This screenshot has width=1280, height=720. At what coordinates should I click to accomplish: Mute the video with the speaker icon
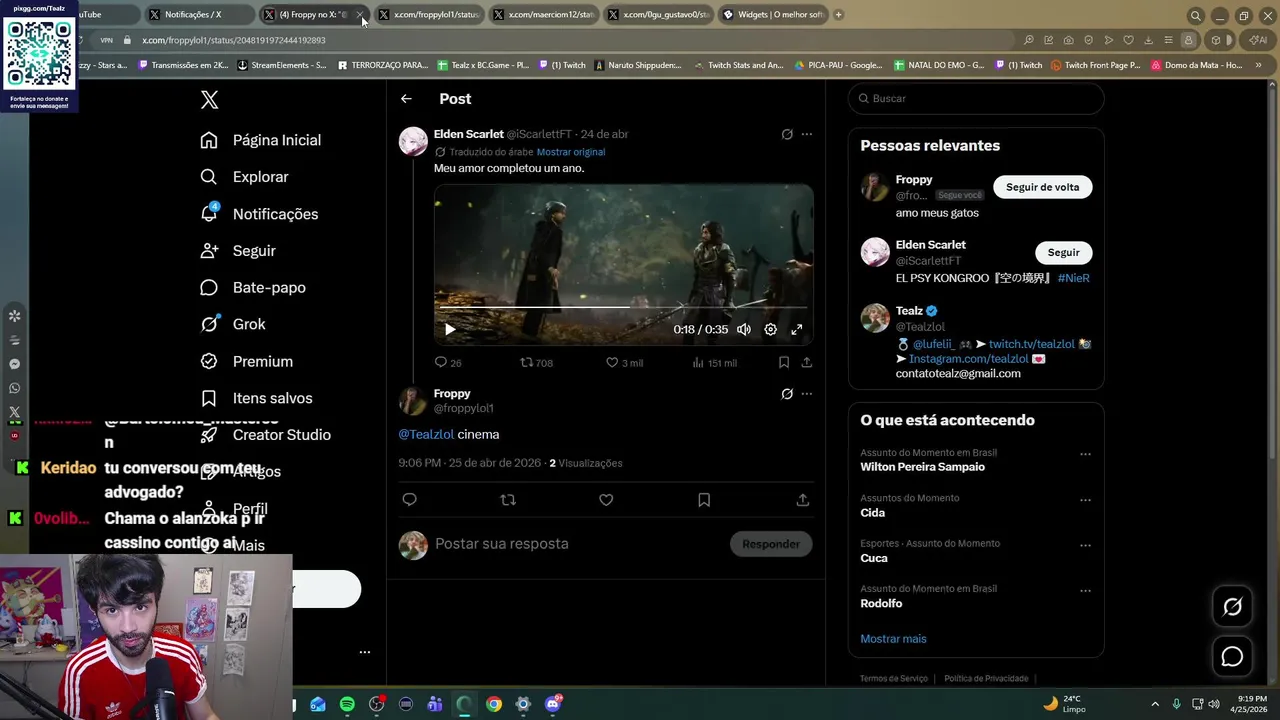744,329
